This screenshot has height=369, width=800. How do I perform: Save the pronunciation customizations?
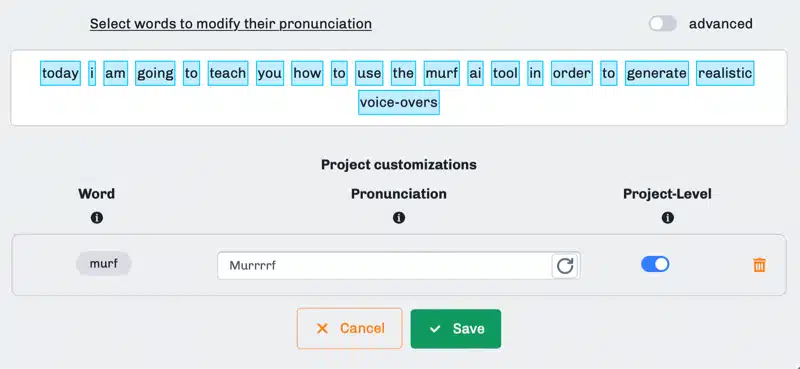pos(456,329)
